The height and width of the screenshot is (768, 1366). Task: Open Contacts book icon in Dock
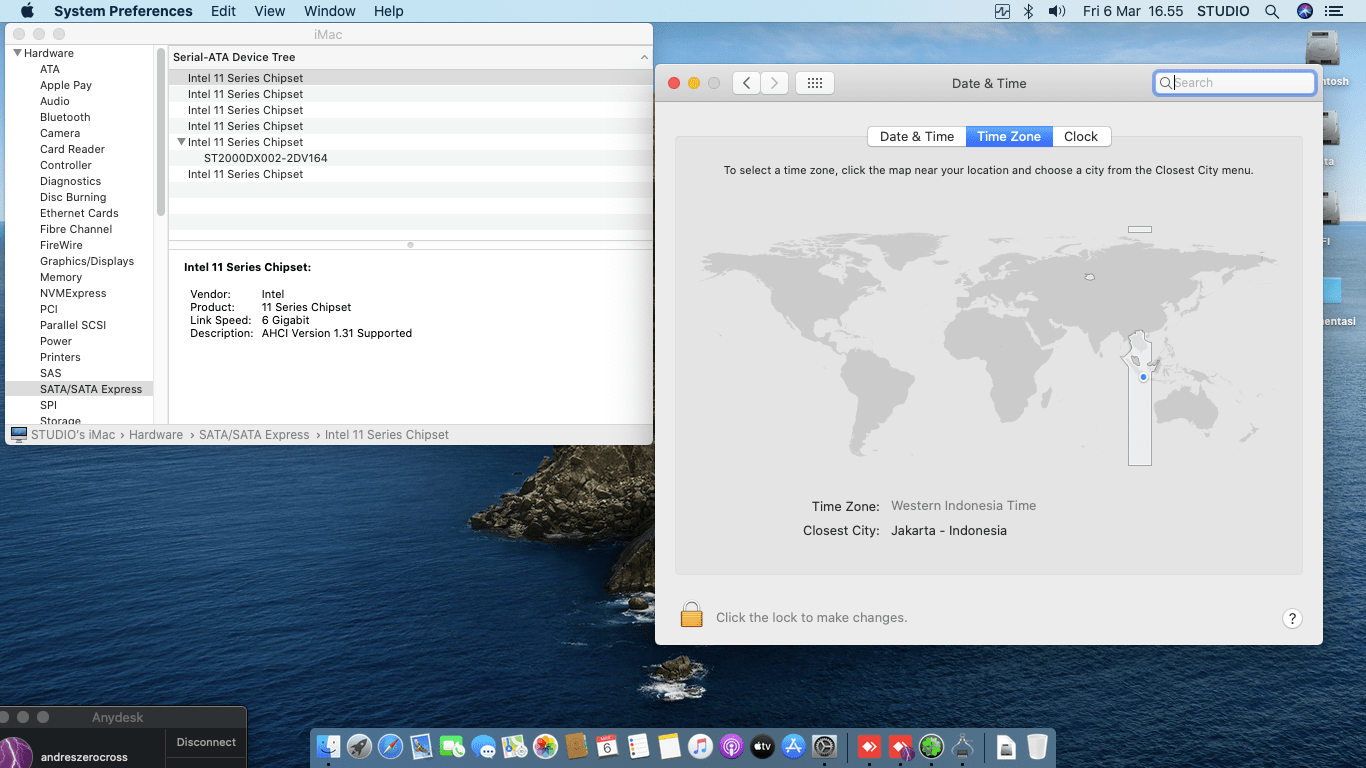click(x=576, y=746)
